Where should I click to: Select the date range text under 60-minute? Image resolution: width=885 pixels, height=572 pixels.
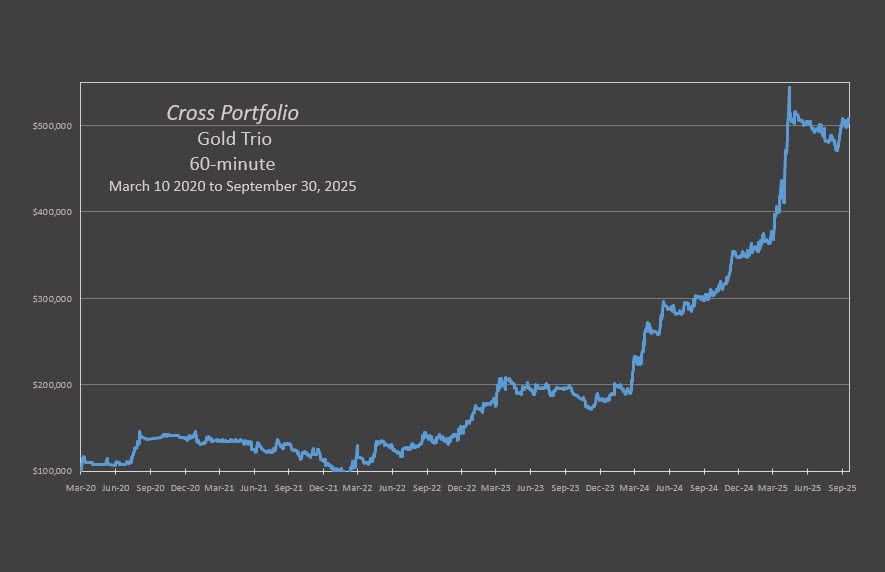point(232,186)
